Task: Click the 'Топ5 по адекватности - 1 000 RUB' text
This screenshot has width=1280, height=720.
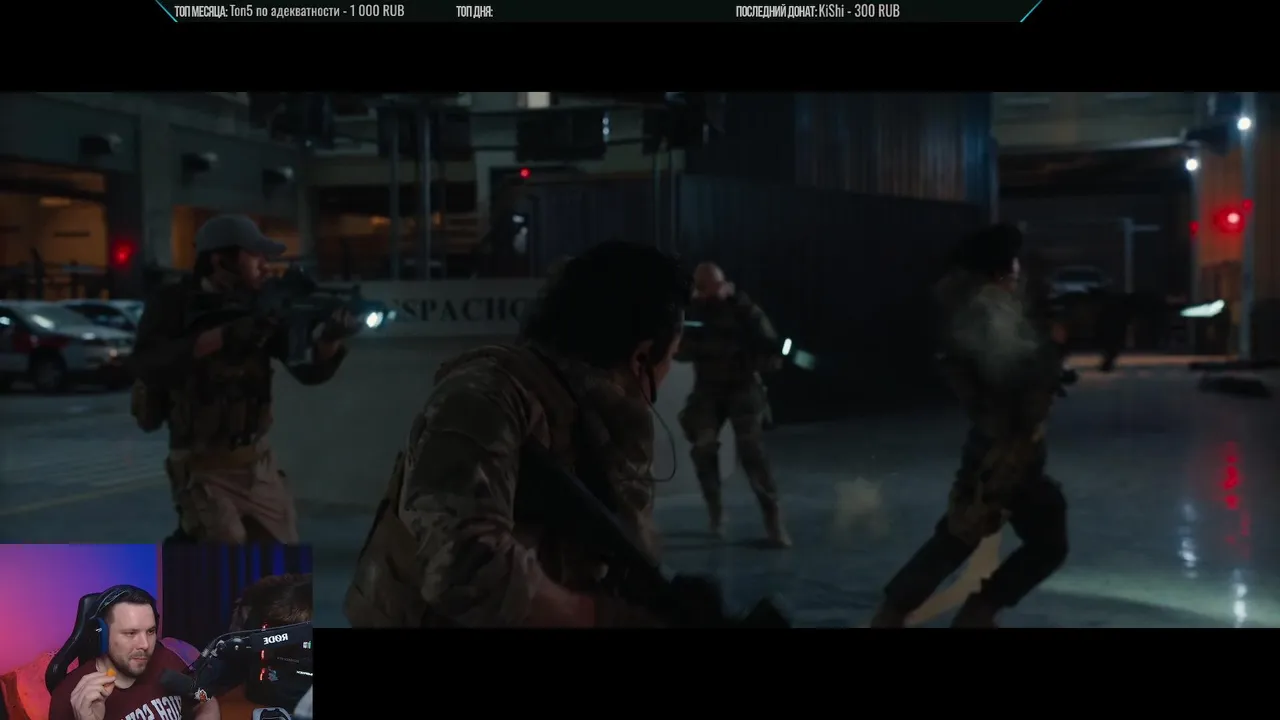Action: [317, 12]
